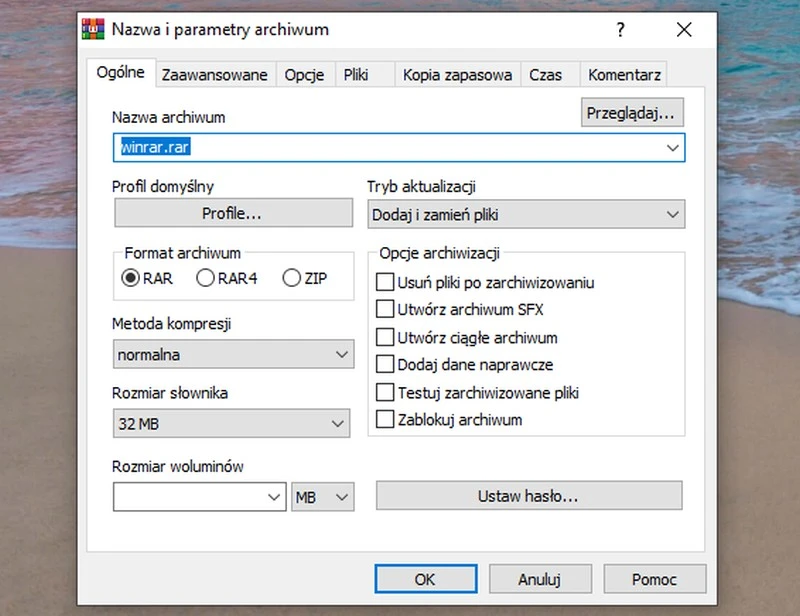Choose ZIP as the archive format
Image resolution: width=800 pixels, height=616 pixels.
pos(291,278)
